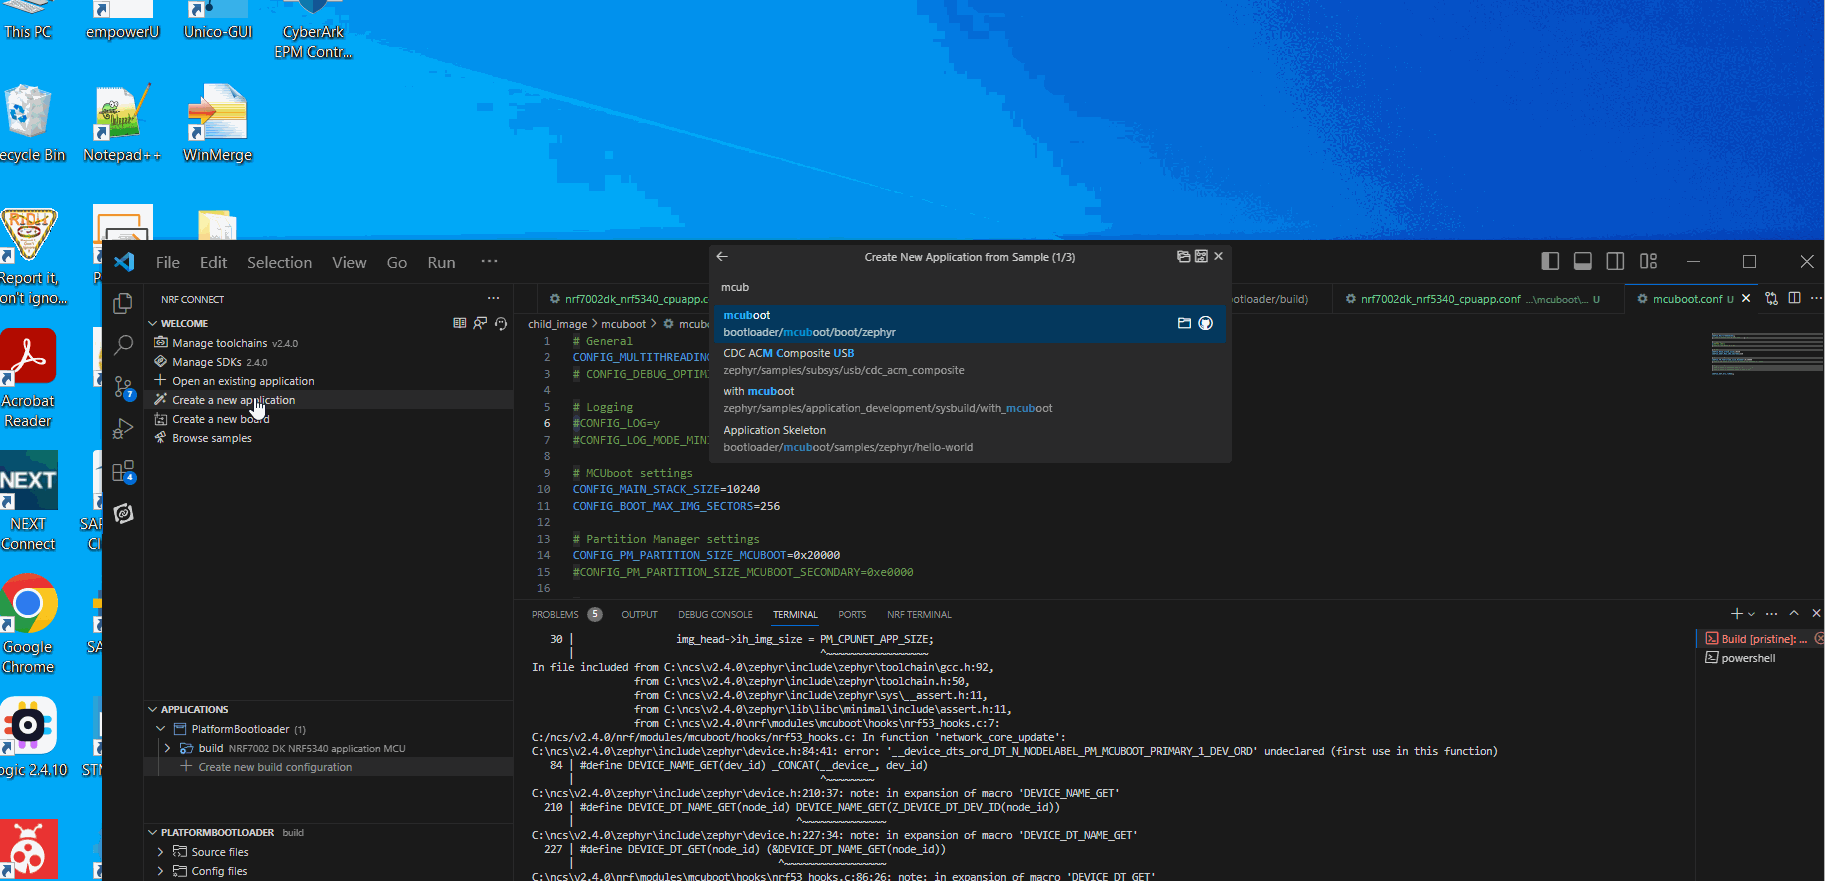The height and width of the screenshot is (881, 1825).
Task: Open the Edit menu
Action: coord(213,262)
